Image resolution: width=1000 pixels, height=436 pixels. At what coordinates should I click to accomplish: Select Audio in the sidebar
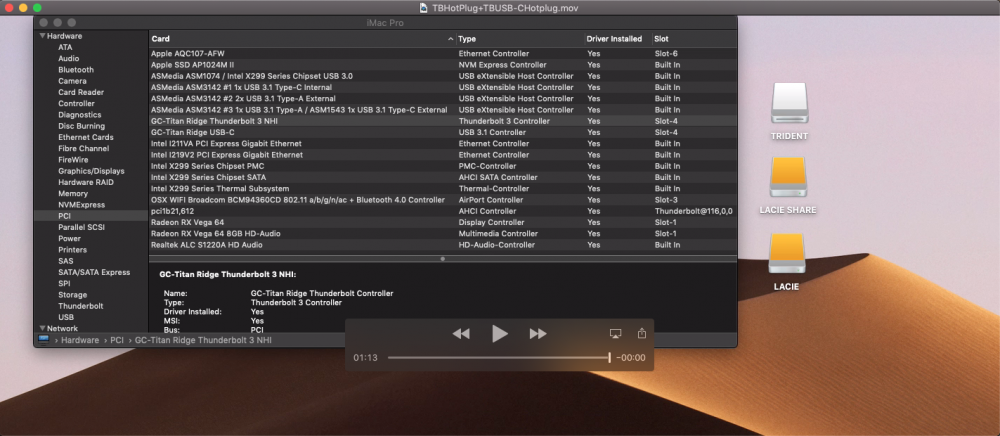68,59
